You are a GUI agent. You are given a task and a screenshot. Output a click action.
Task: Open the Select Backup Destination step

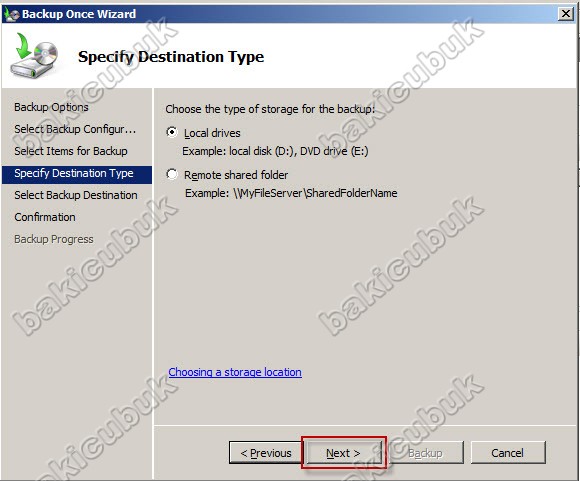coord(76,195)
